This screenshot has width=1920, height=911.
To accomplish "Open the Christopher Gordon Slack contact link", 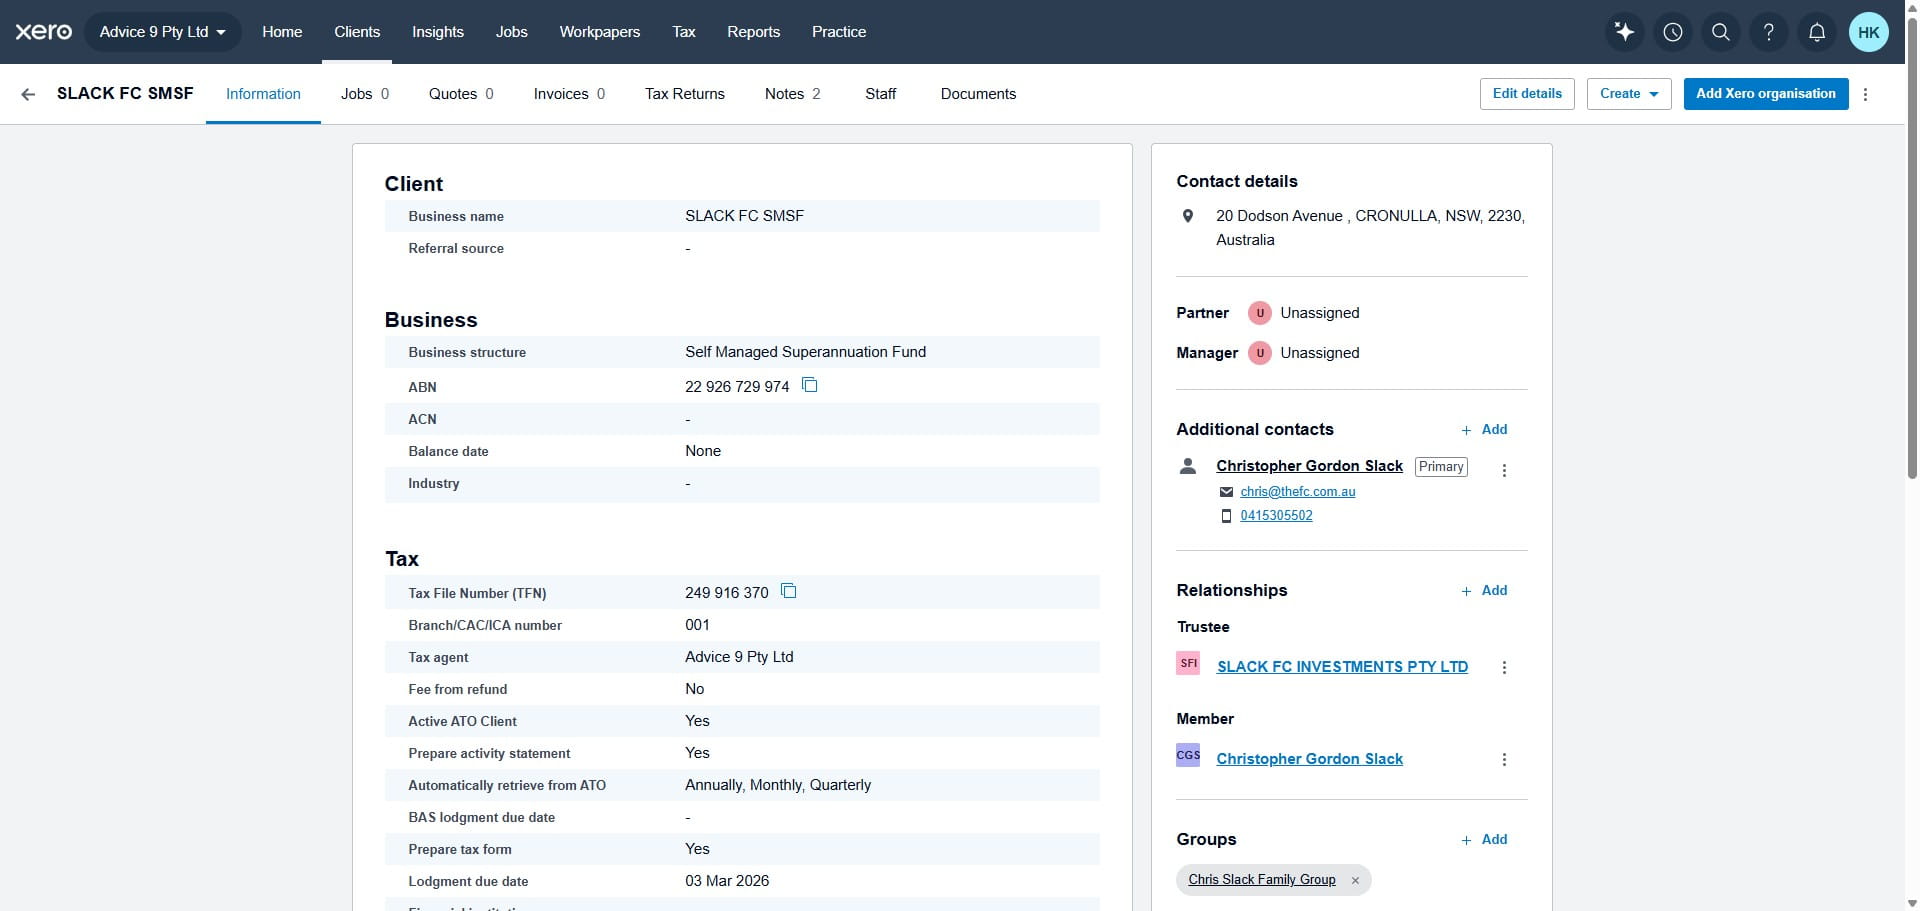I will coord(1309,466).
